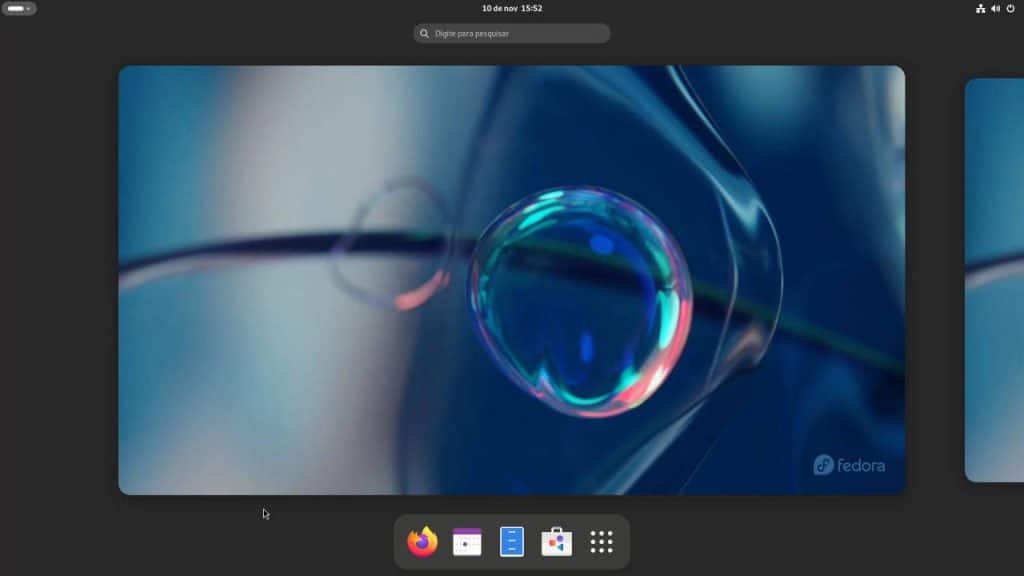
Task: Open the Calendar app from the dock
Action: (x=466, y=542)
